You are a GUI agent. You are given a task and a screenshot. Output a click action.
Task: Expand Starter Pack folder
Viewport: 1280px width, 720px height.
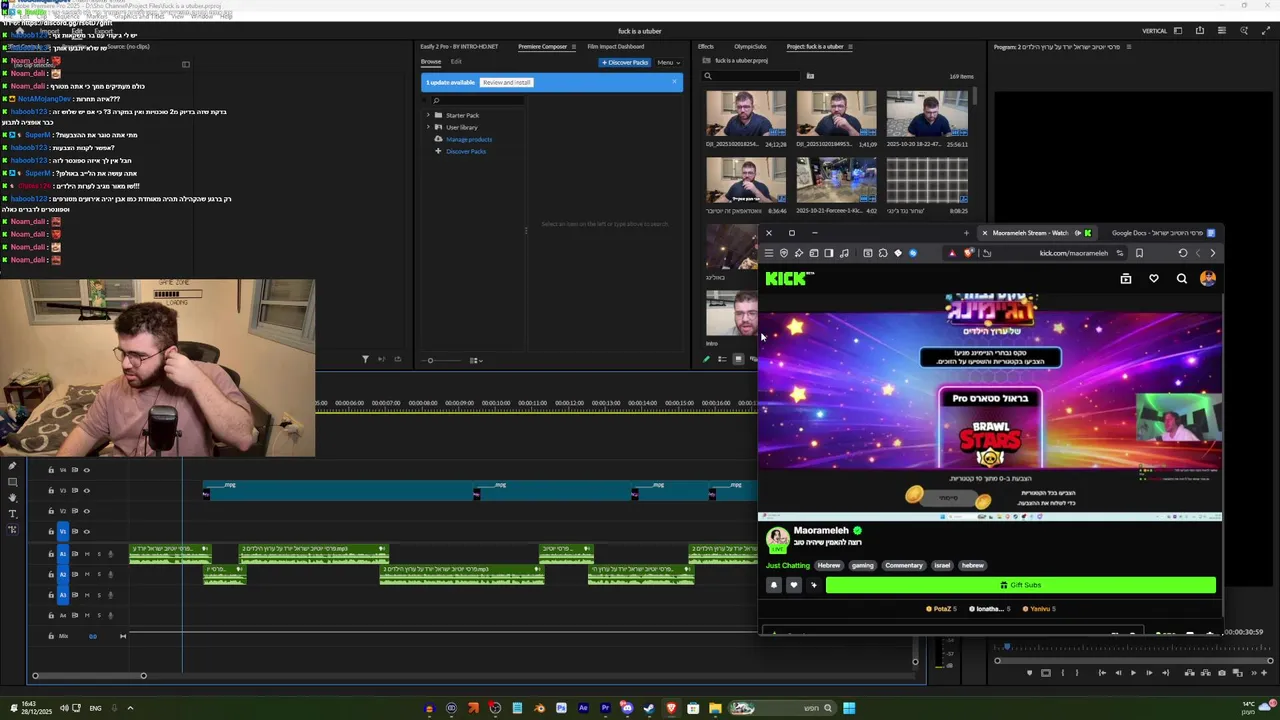click(x=429, y=115)
